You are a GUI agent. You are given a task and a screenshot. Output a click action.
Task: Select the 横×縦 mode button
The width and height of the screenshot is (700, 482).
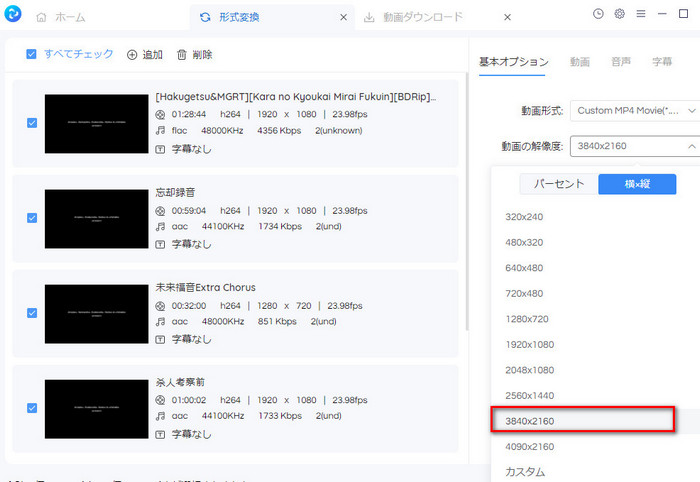point(637,184)
